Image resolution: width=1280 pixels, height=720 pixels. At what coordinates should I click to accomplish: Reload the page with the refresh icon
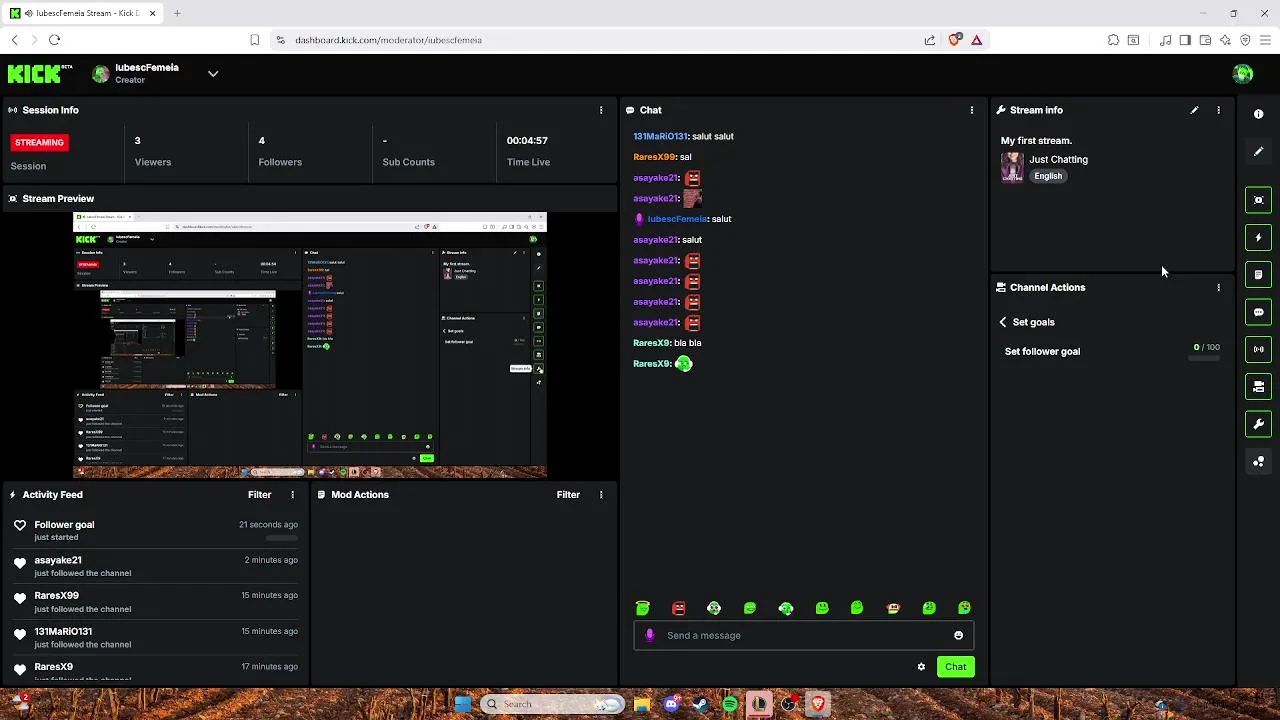pos(54,40)
